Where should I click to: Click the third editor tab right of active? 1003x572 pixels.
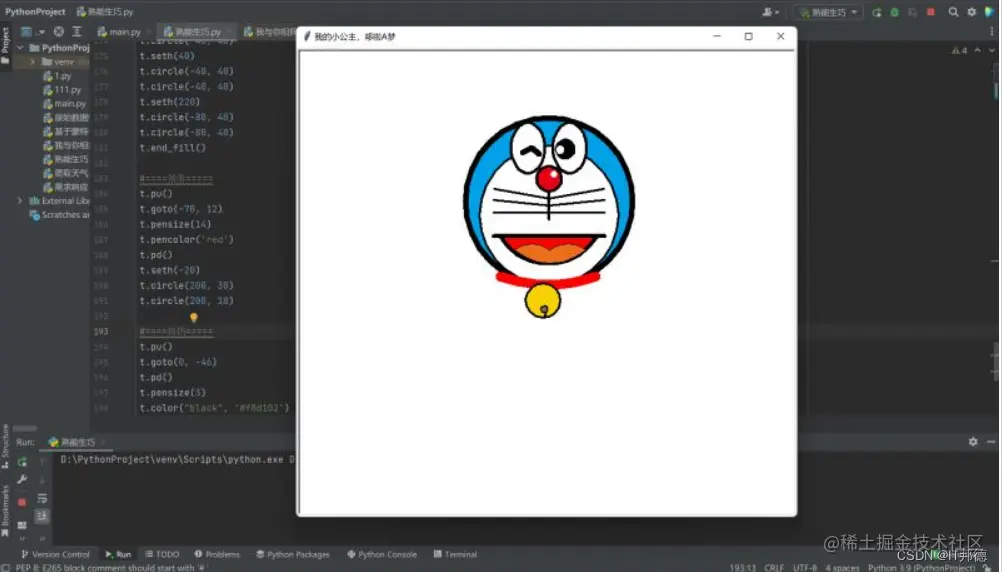click(269, 31)
